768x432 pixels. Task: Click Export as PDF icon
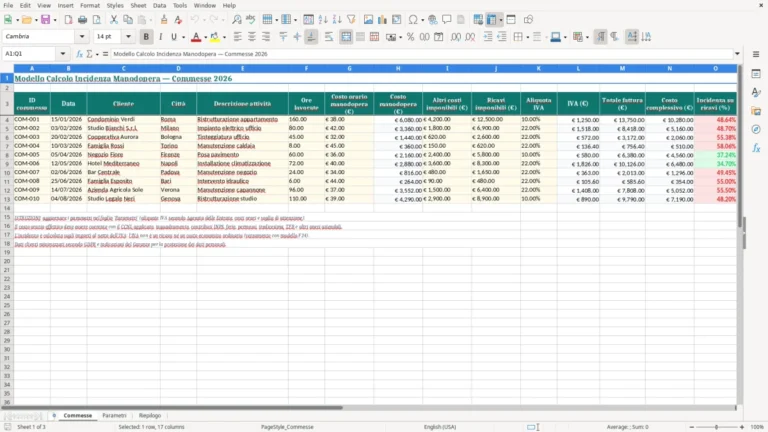click(x=68, y=20)
